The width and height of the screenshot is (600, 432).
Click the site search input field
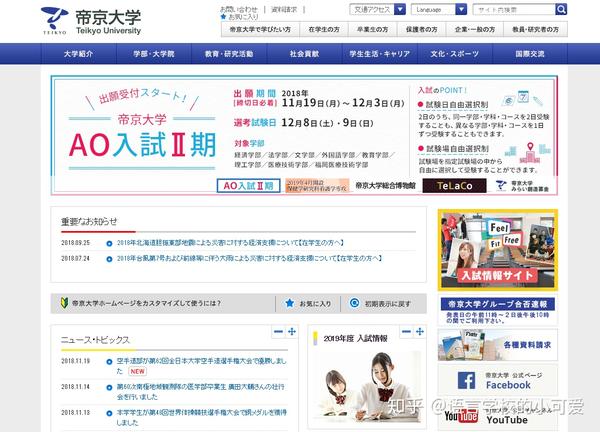pos(514,9)
